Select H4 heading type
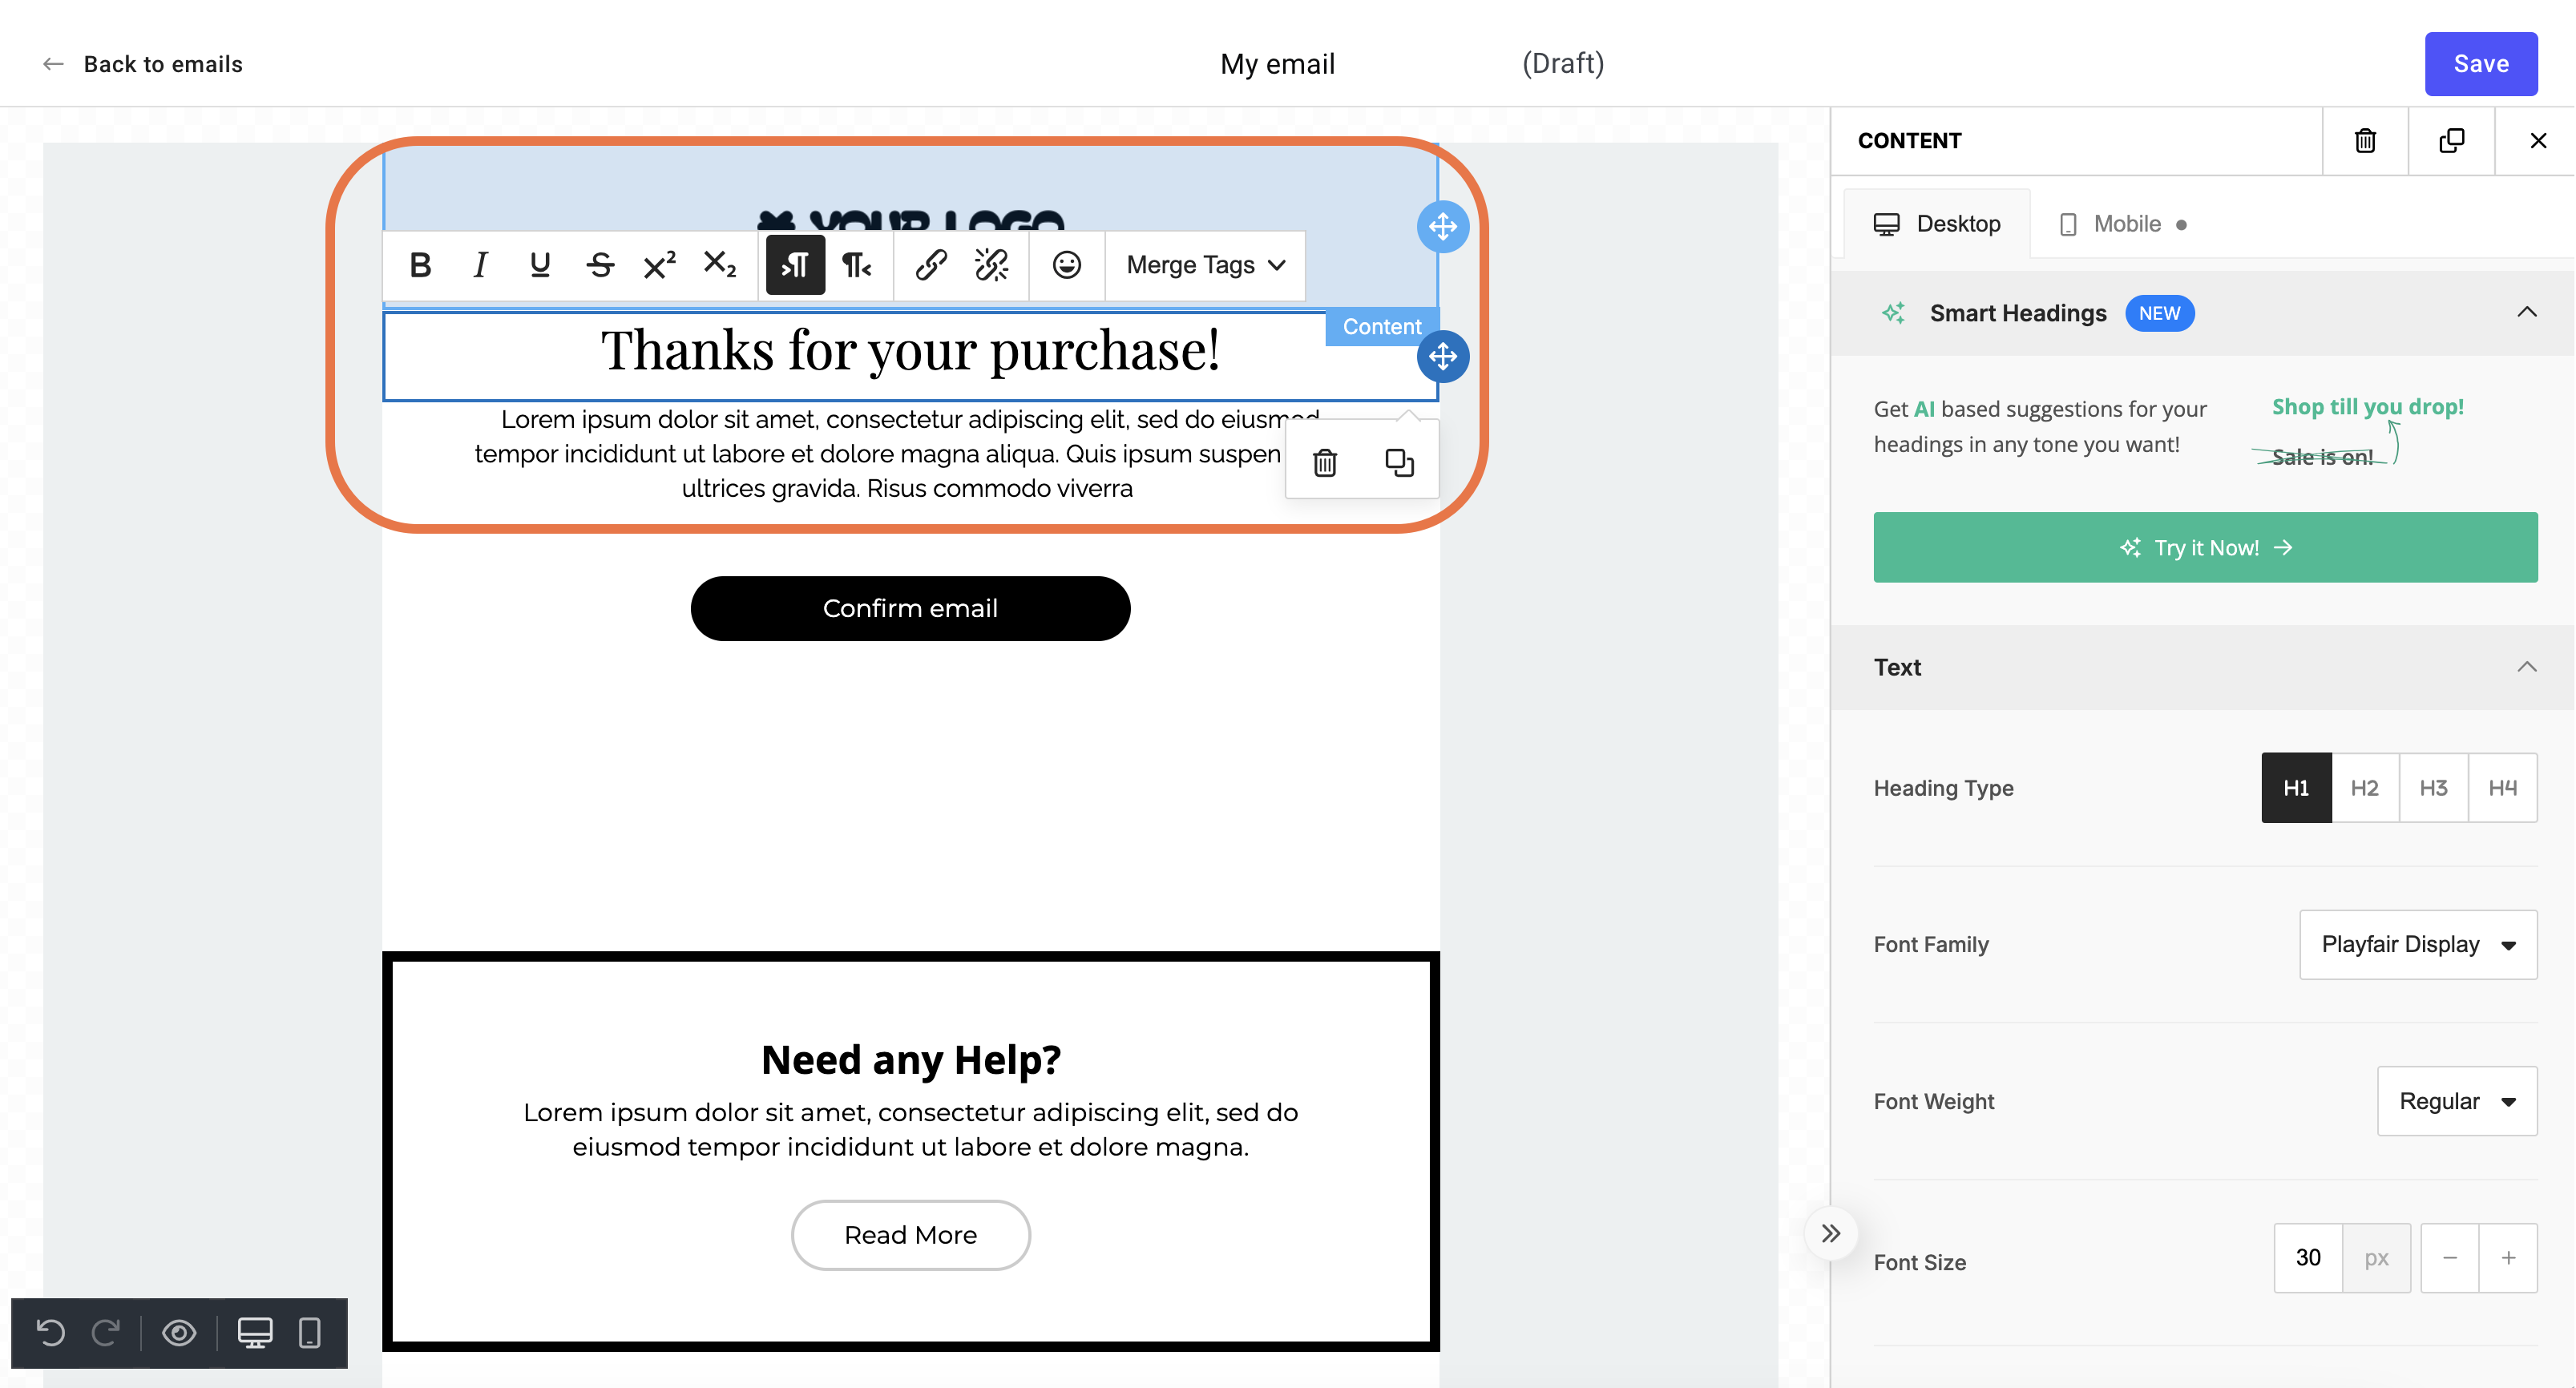This screenshot has height=1388, width=2576. (2502, 788)
